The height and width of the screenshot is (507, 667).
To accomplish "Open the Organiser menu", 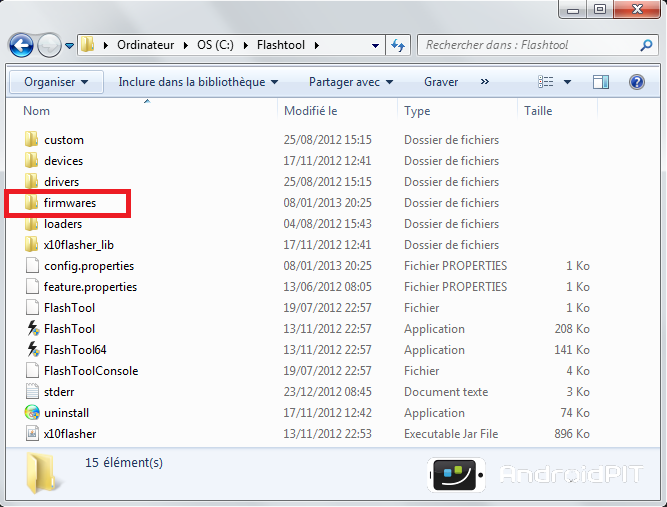I will pos(56,82).
